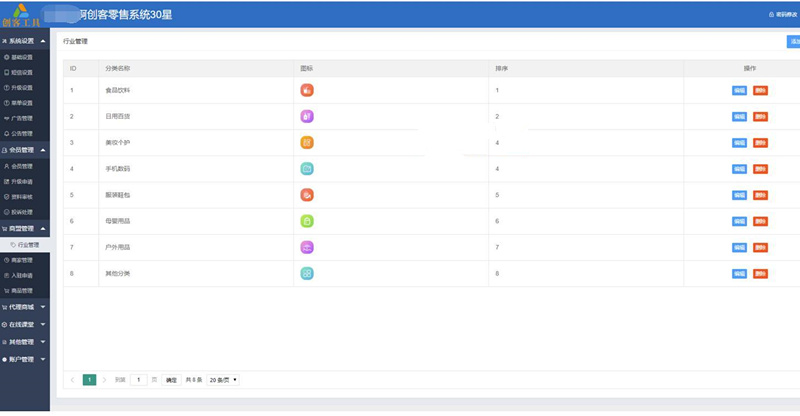Click the 创客工具 logo in header
The width and height of the screenshot is (800, 416).
point(21,15)
